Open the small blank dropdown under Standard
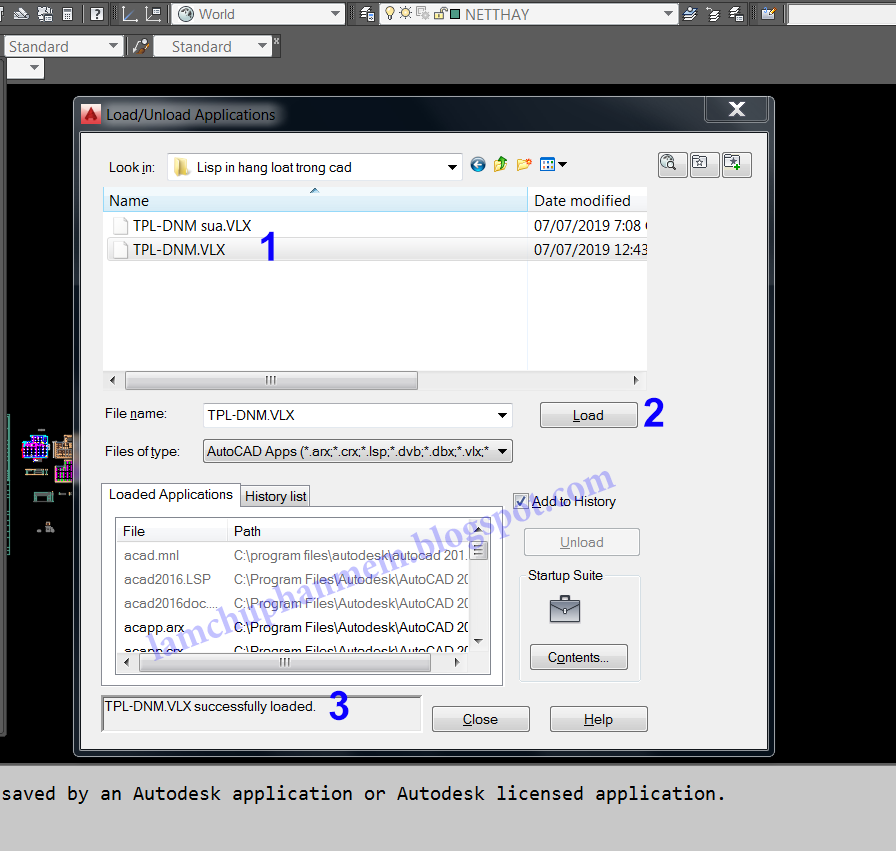Viewport: 896px width, 851px height. click(26, 69)
